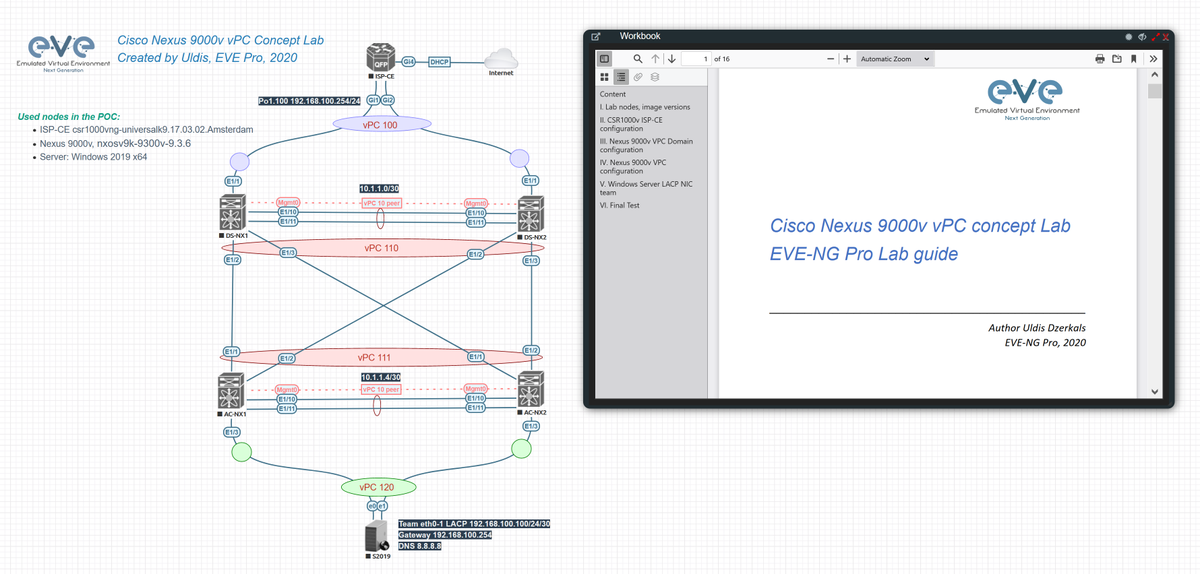Select the S2019 server node
Image resolution: width=1200 pixels, height=574 pixels.
377,536
